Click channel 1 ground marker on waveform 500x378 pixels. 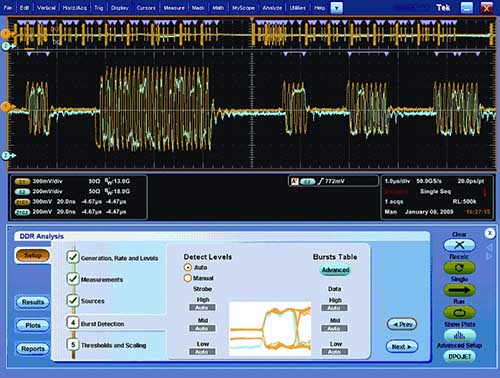click(6, 107)
